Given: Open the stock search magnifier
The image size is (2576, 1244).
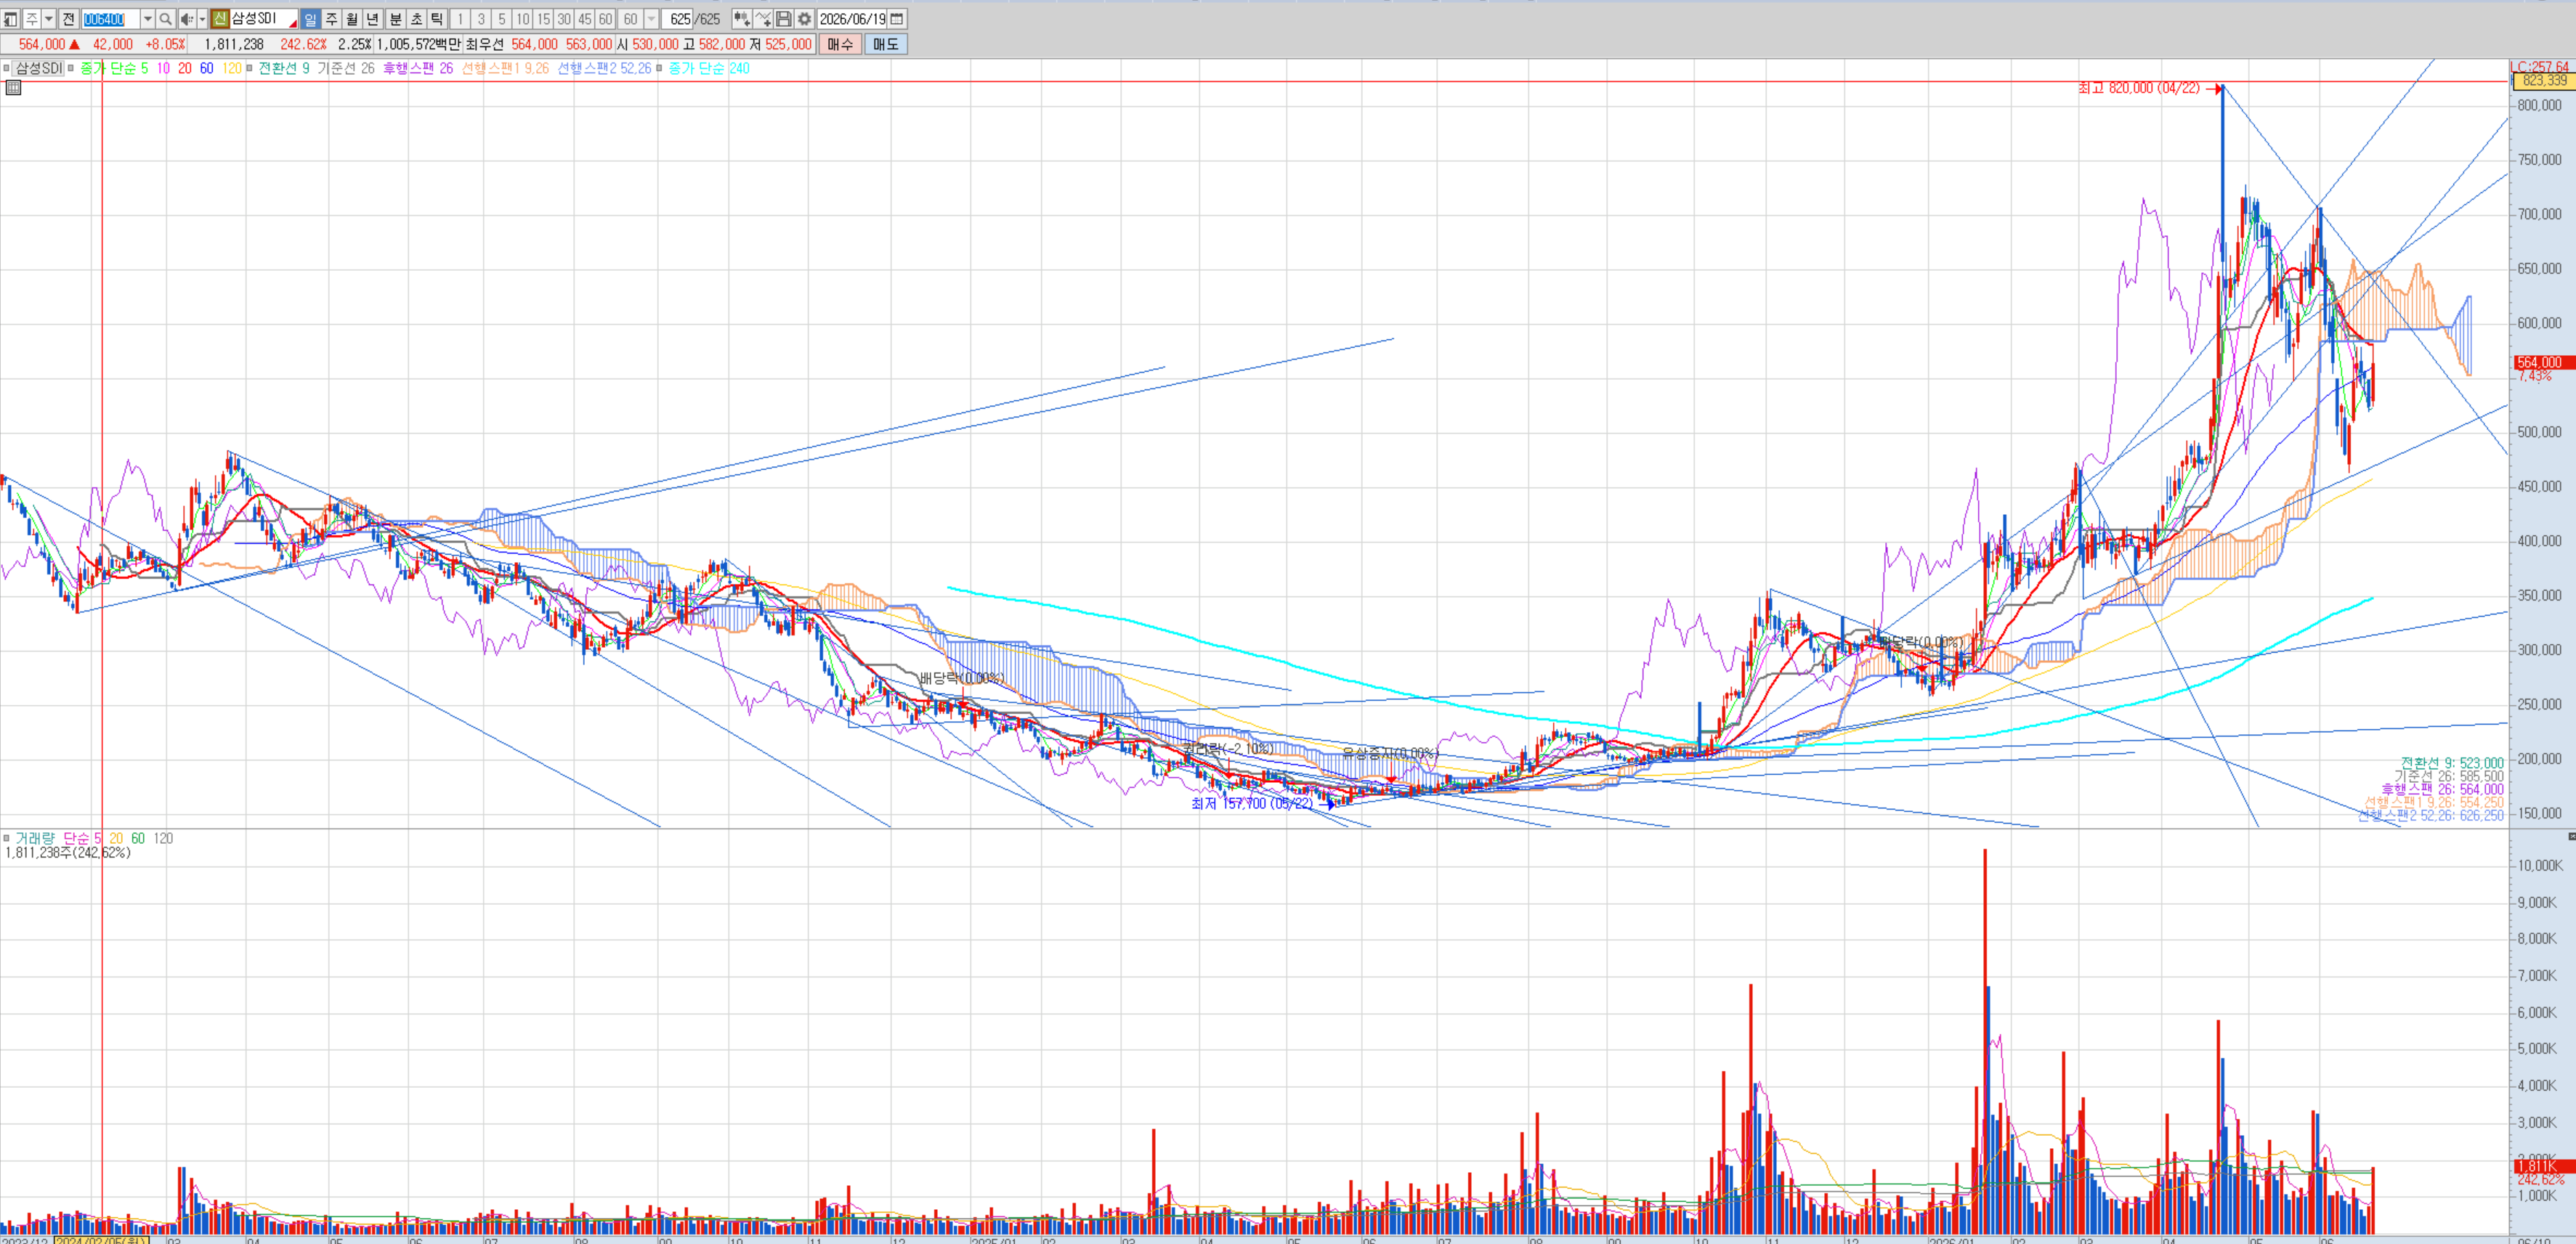Looking at the screenshot, I should [166, 19].
